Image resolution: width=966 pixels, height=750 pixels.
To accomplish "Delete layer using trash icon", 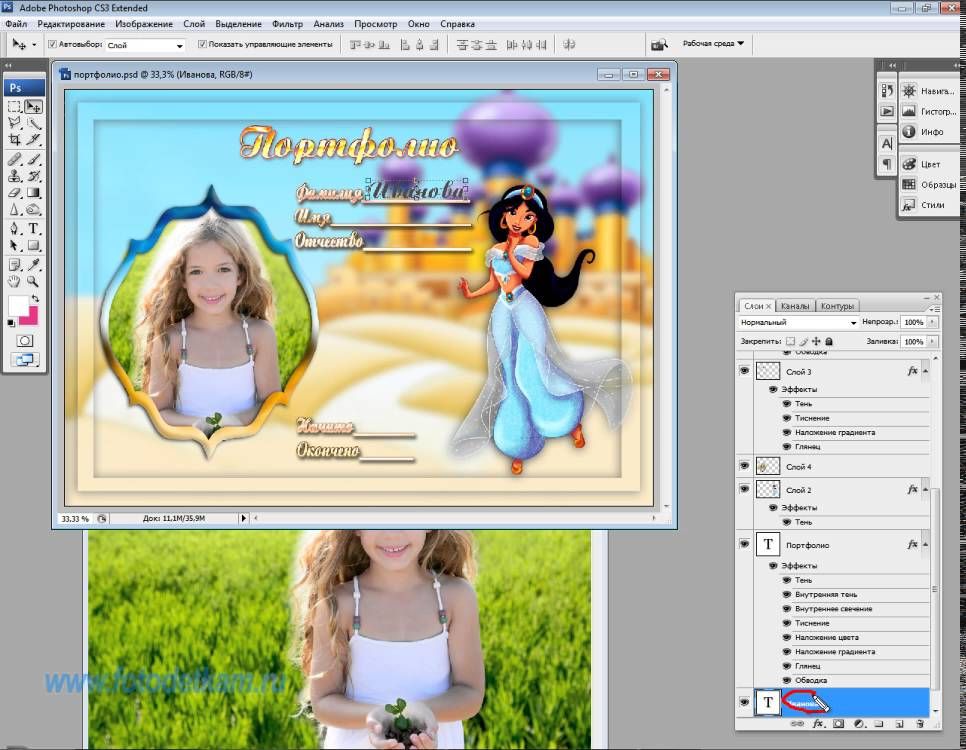I will click(920, 724).
